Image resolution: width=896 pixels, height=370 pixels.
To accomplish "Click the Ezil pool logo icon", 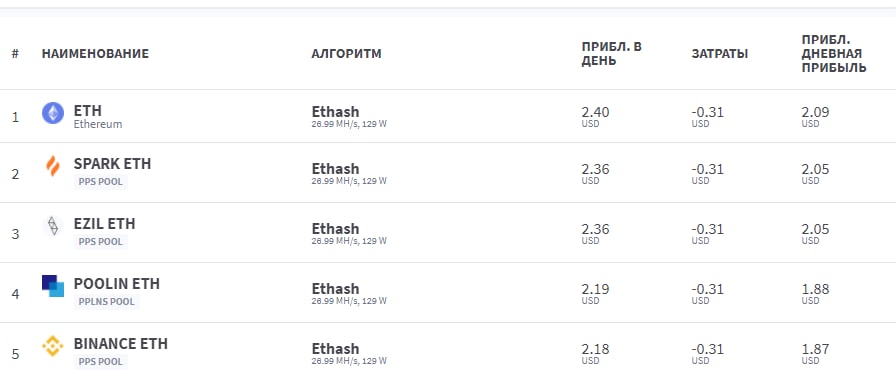I will tap(53, 226).
